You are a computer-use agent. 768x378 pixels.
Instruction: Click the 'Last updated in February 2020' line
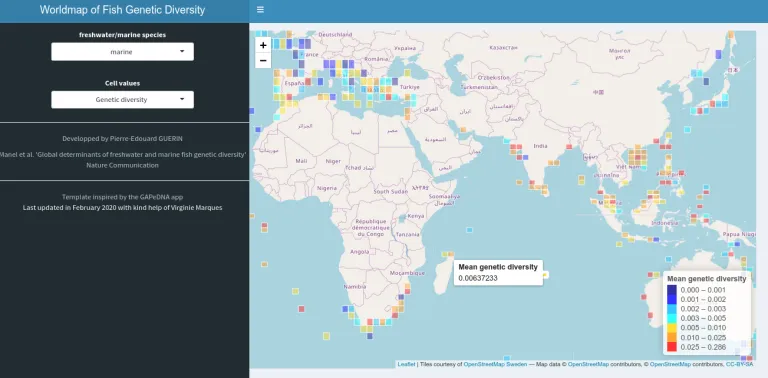pos(122,208)
